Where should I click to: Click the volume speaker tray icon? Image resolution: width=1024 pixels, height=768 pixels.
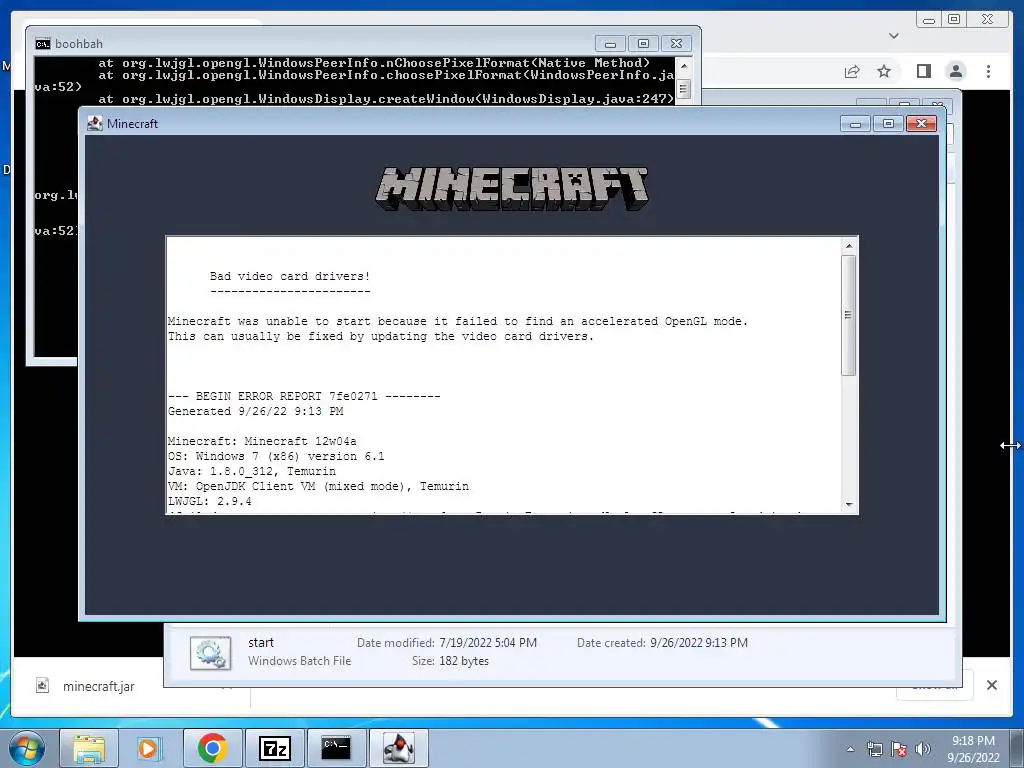923,749
